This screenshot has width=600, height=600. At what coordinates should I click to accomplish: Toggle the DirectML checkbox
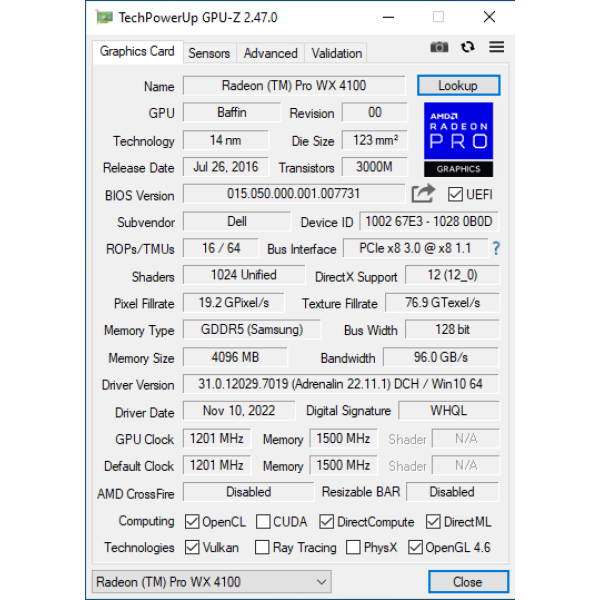tap(433, 522)
